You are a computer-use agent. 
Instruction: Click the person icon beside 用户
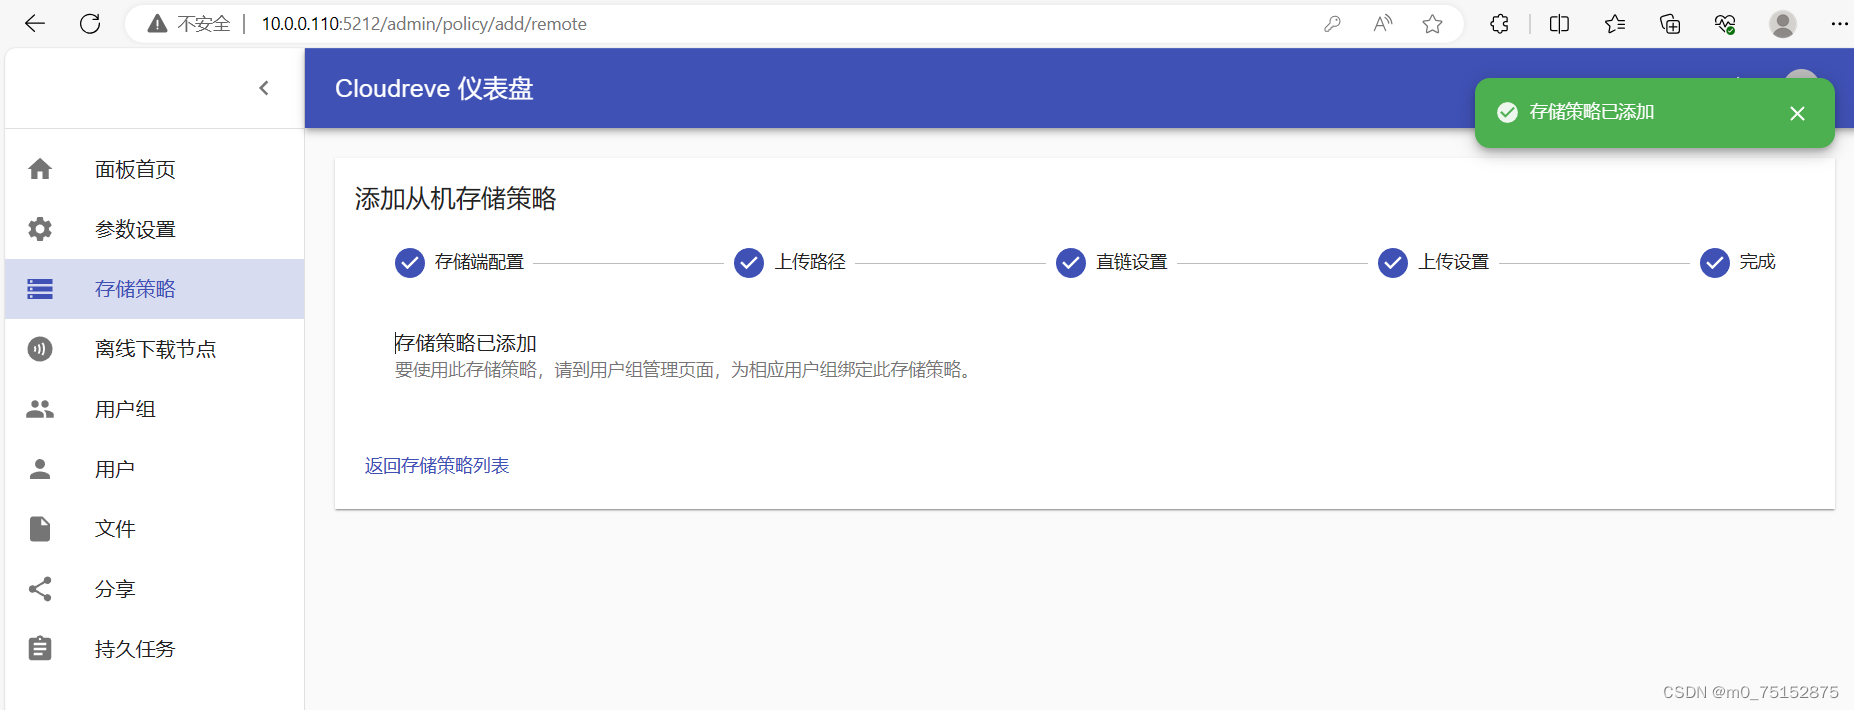[x=40, y=469]
